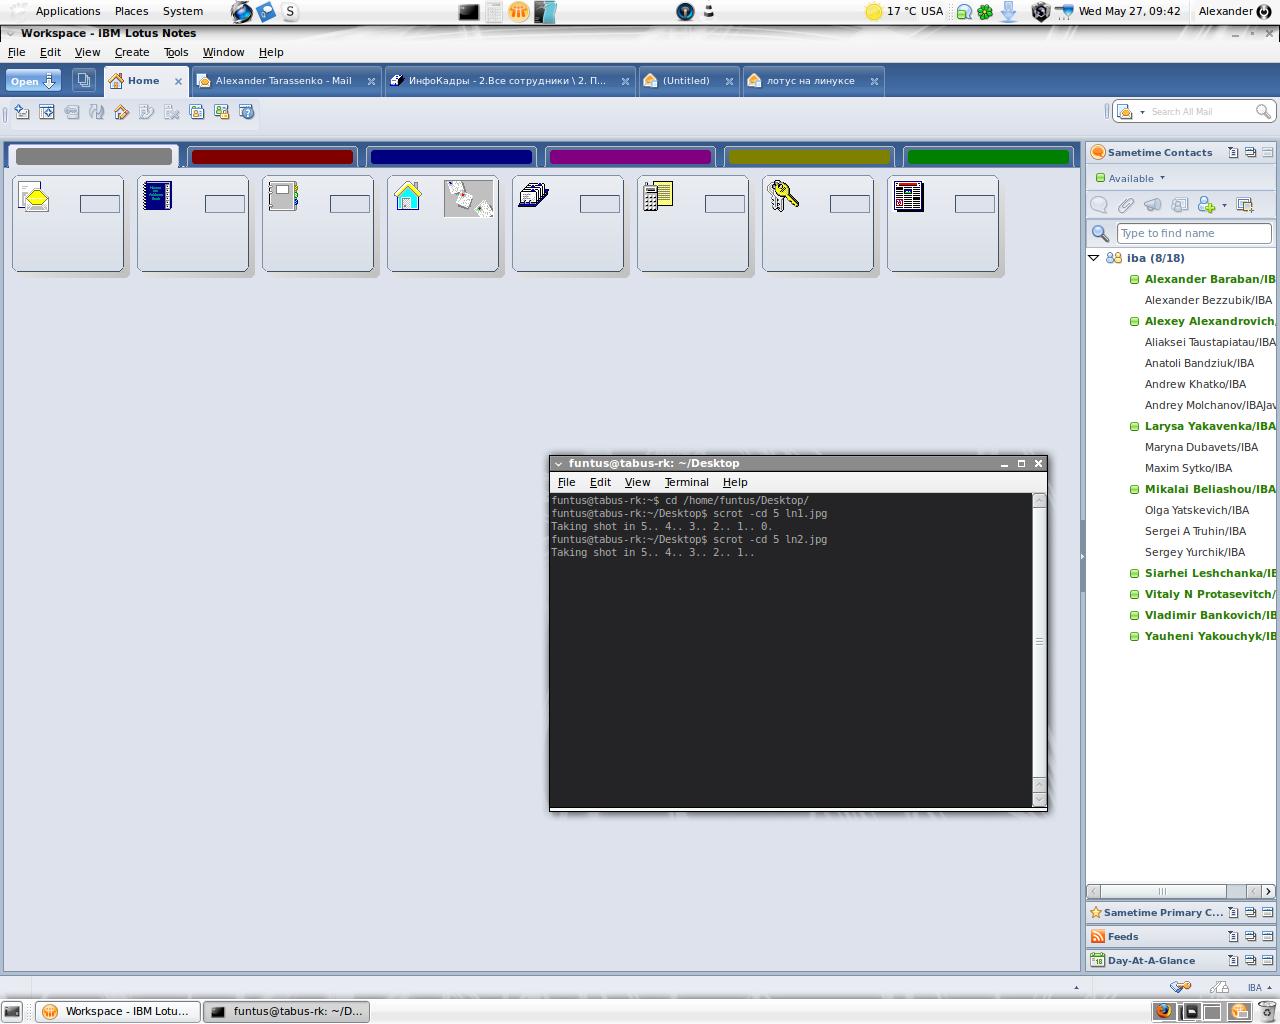The width and height of the screenshot is (1280, 1024).
Task: Switch to лотус на линуксе tab
Action: (812, 81)
